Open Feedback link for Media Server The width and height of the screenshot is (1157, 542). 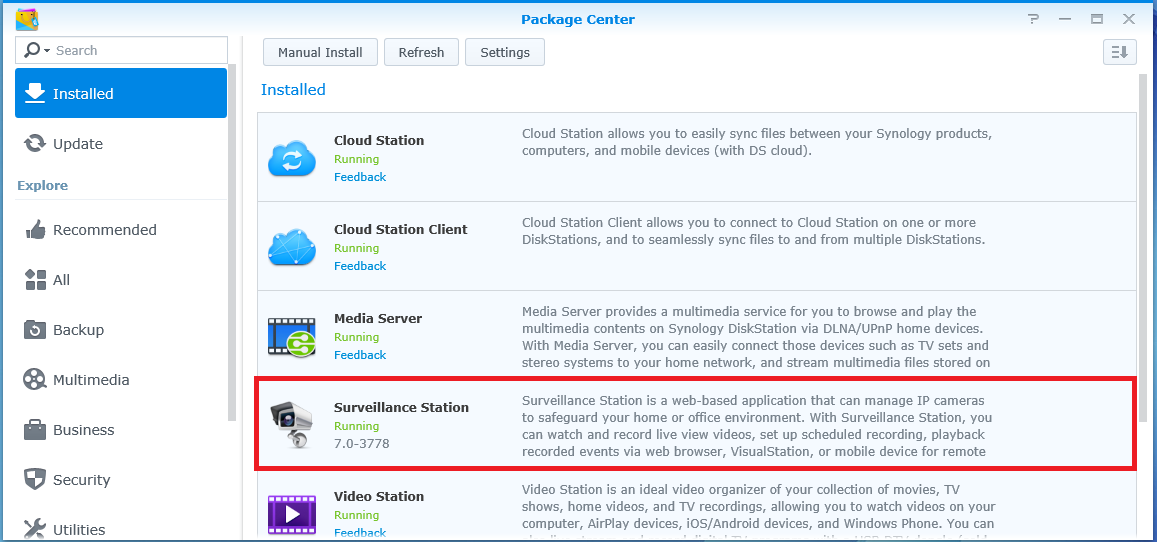360,355
